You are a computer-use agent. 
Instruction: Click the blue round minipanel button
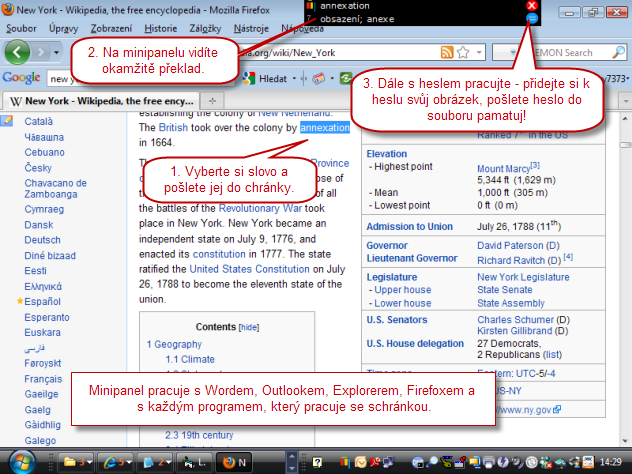pos(532,19)
